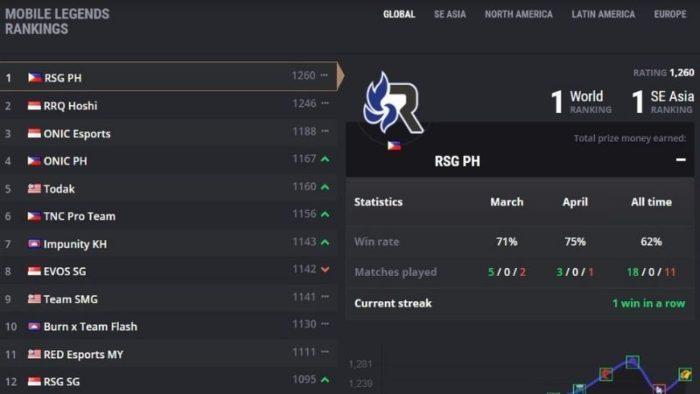Click the Philippines flag under the team logo
700x394 pixels.
(394, 145)
